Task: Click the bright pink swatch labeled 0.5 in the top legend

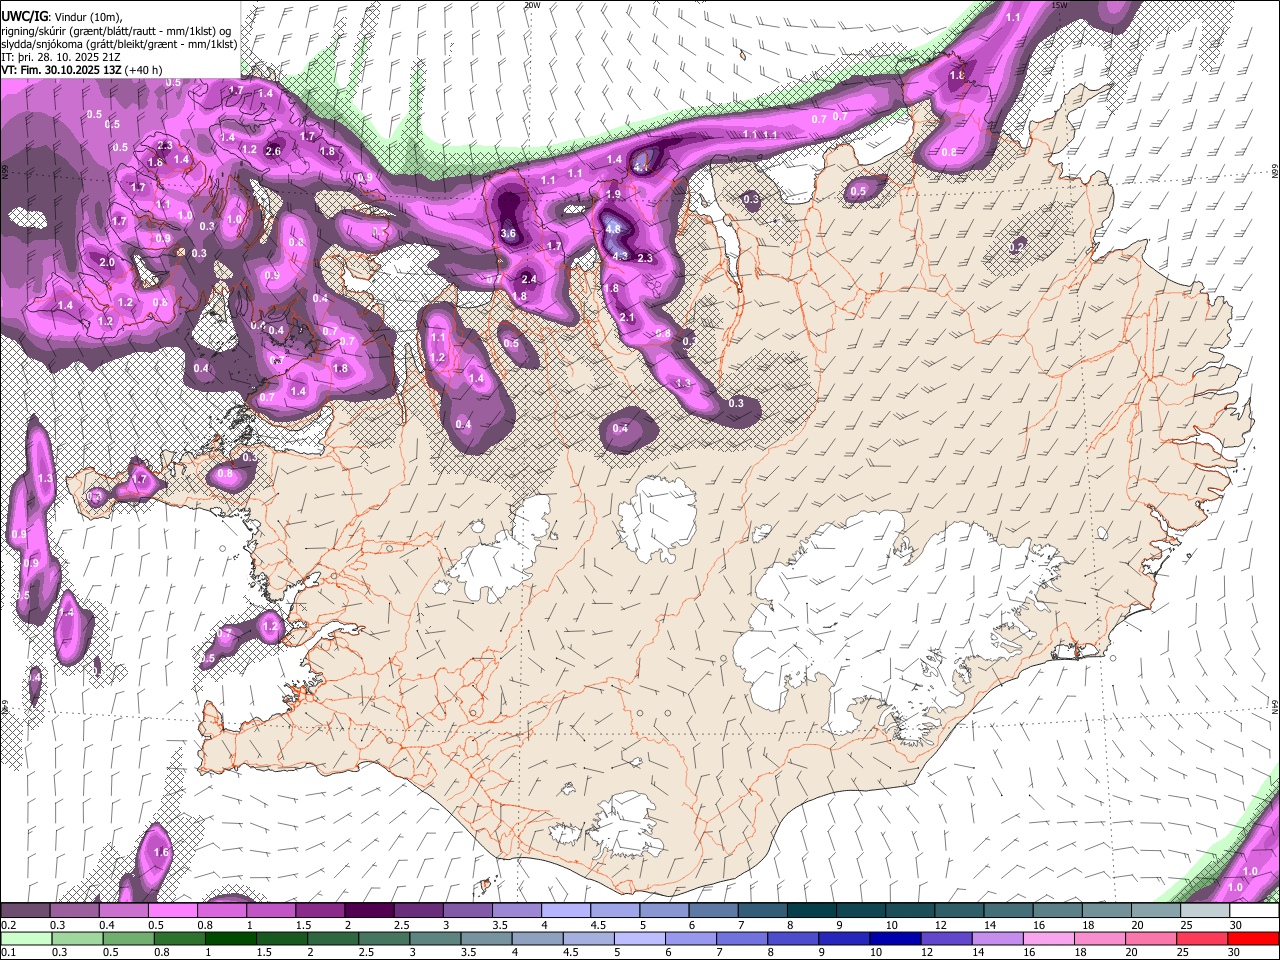Action: point(173,911)
